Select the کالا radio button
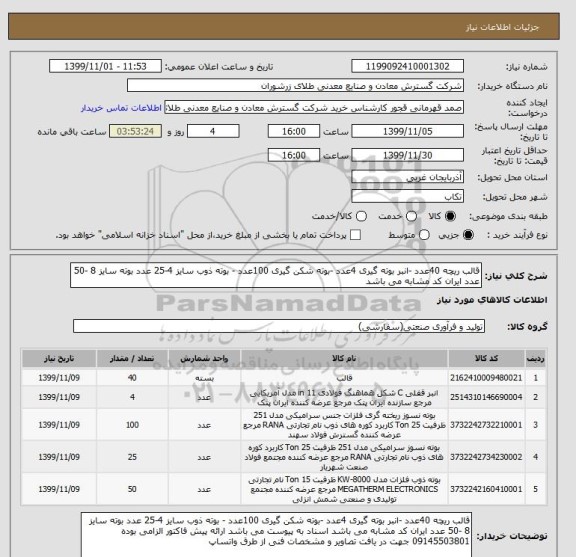576x557 pixels. coord(450,216)
